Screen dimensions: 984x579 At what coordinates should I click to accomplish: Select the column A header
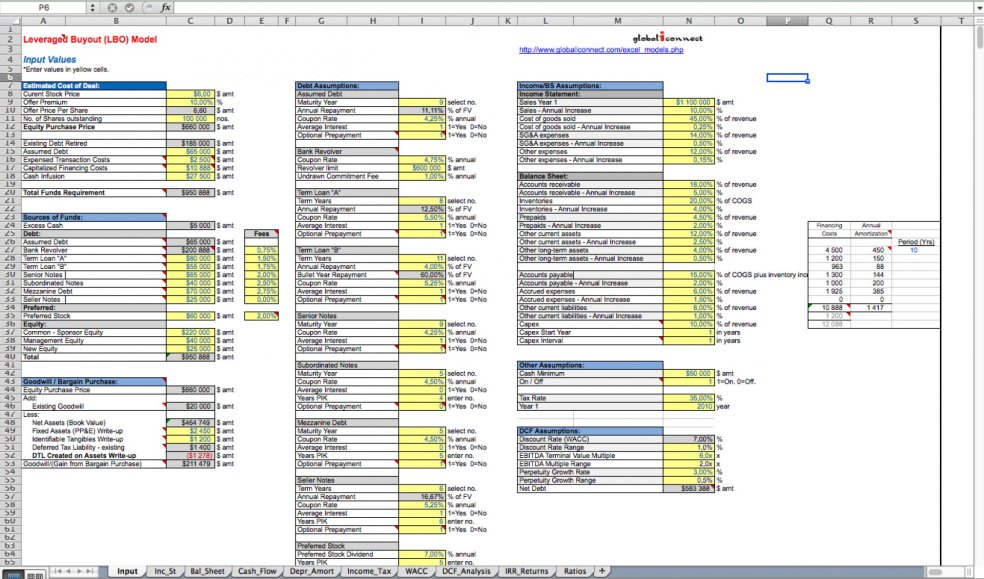point(43,20)
